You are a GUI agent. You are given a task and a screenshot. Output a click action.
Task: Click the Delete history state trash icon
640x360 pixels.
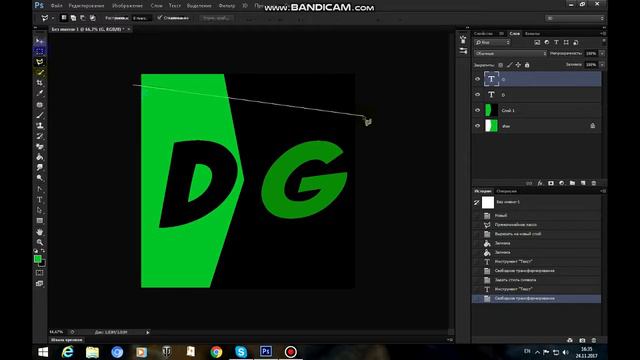pyautogui.click(x=594, y=340)
